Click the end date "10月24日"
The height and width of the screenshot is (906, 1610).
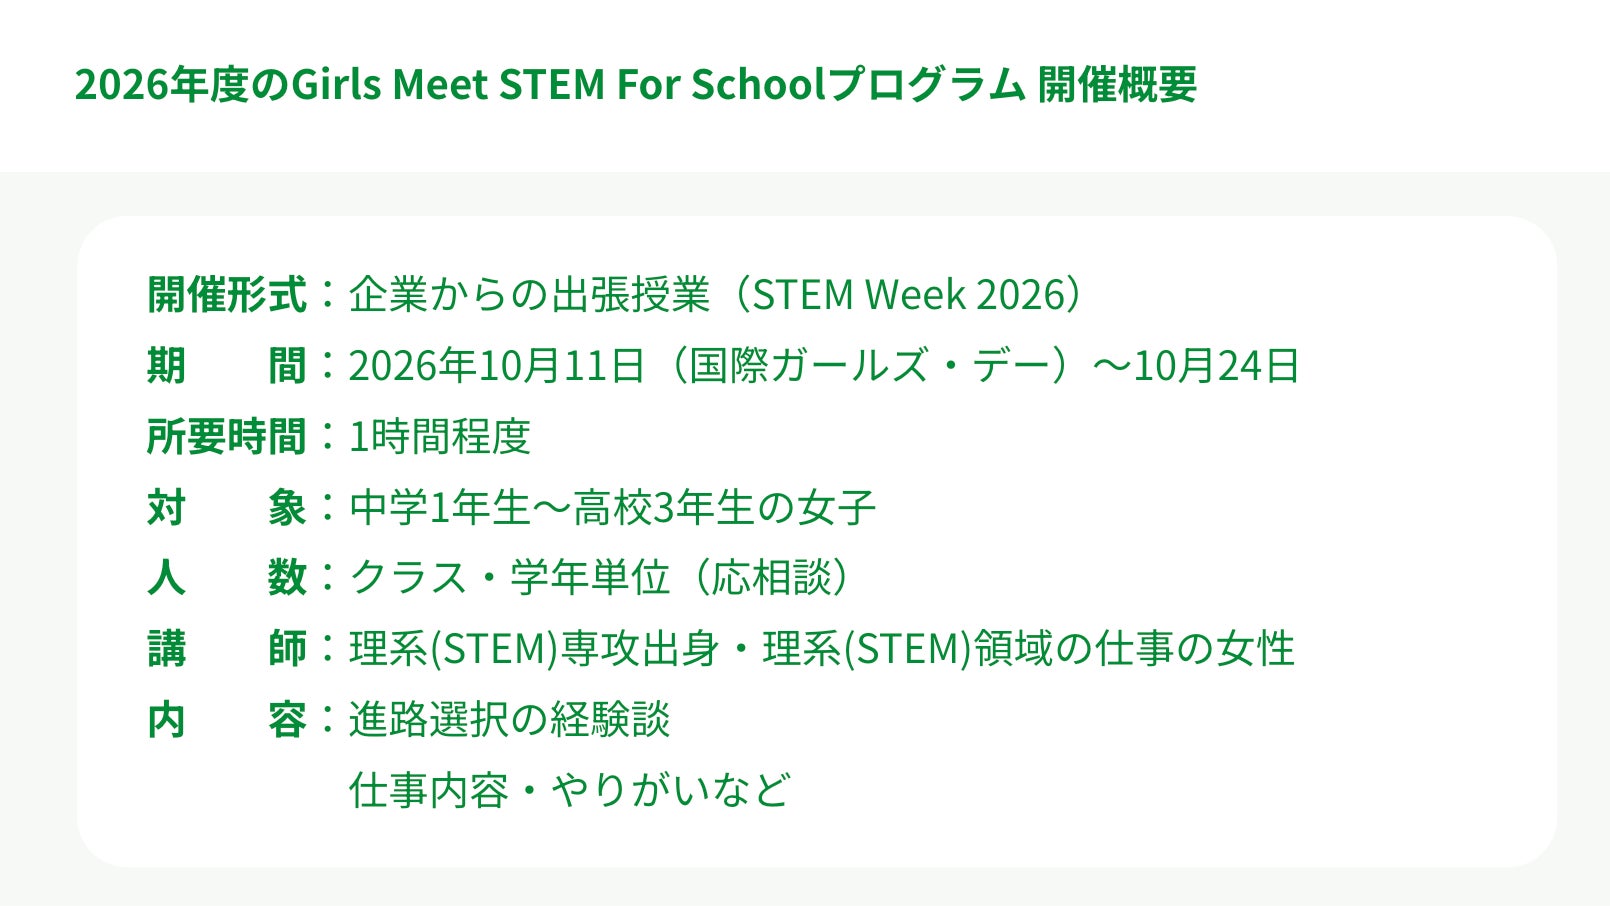point(1216,366)
